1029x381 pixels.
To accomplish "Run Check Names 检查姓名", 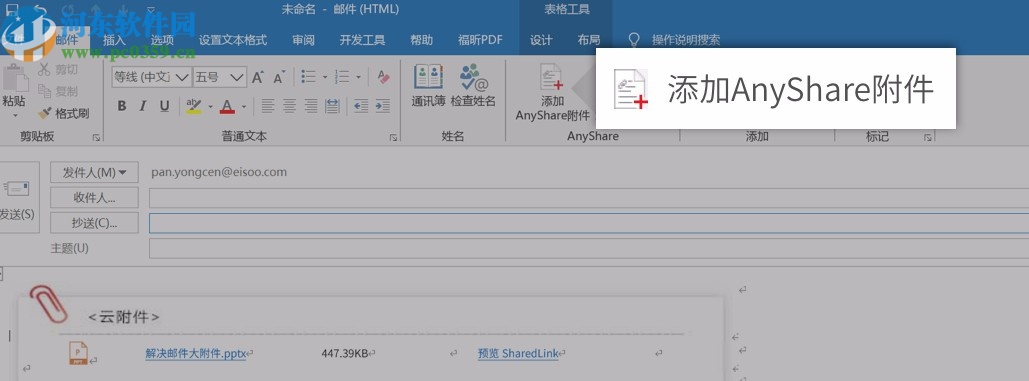I will point(473,85).
